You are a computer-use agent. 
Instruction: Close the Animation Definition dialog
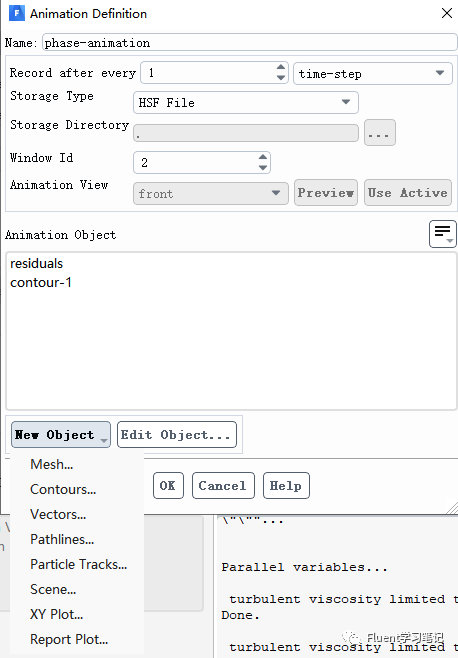click(447, 13)
